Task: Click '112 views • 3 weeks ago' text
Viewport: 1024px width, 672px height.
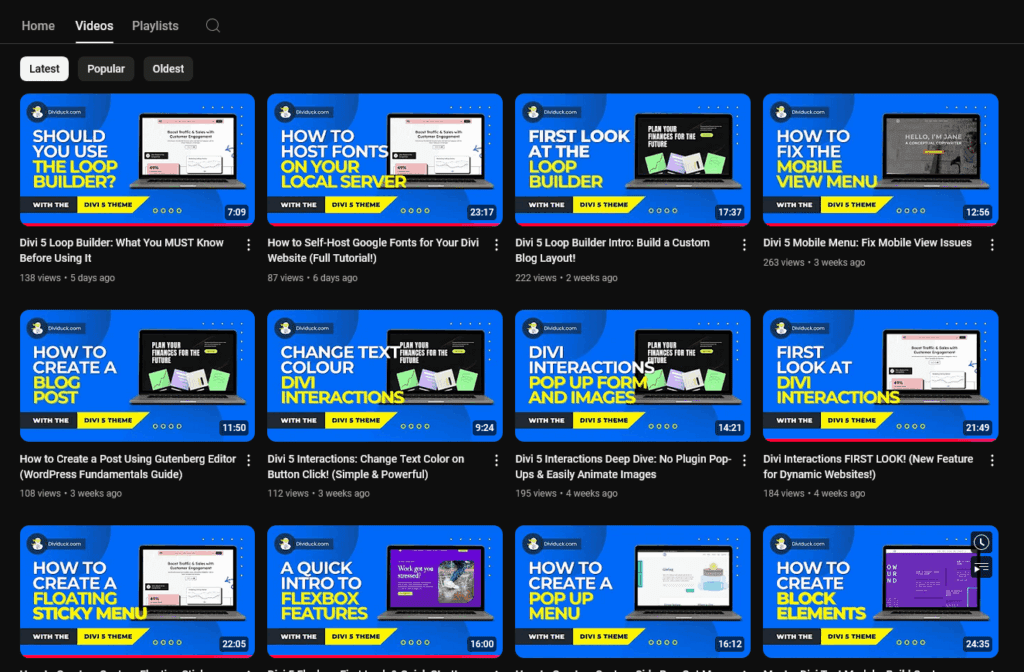Action: (x=318, y=493)
